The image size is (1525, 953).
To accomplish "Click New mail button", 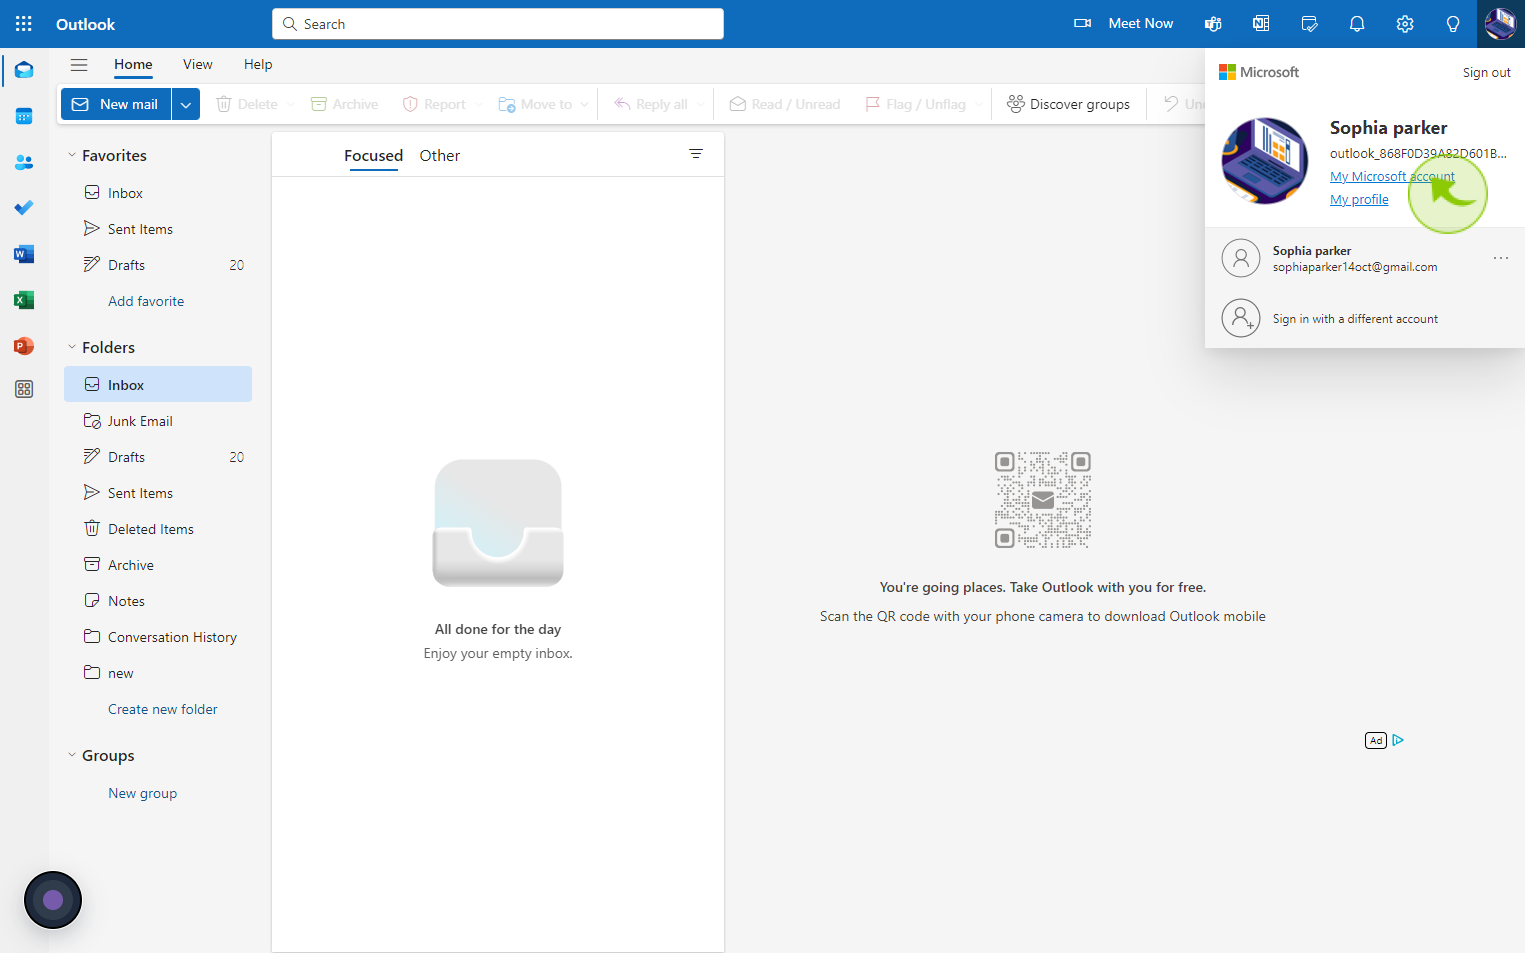I will pyautogui.click(x=116, y=104).
